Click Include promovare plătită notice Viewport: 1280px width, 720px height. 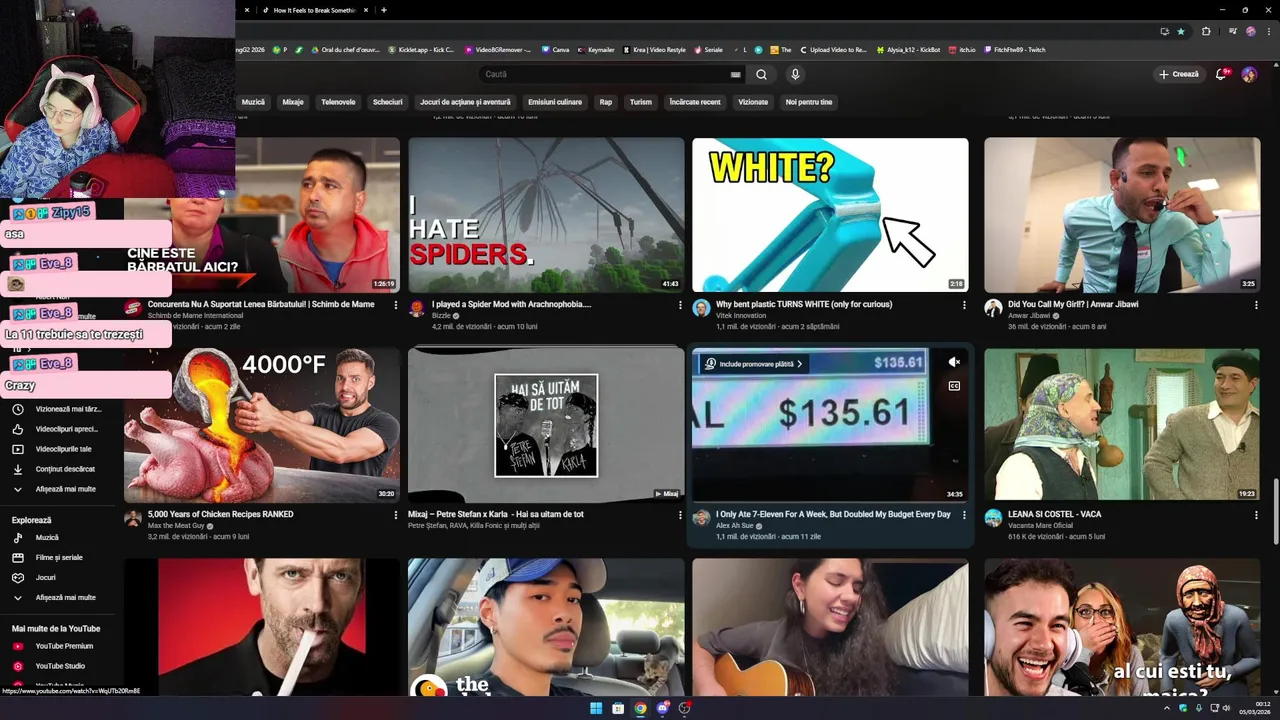coord(753,364)
